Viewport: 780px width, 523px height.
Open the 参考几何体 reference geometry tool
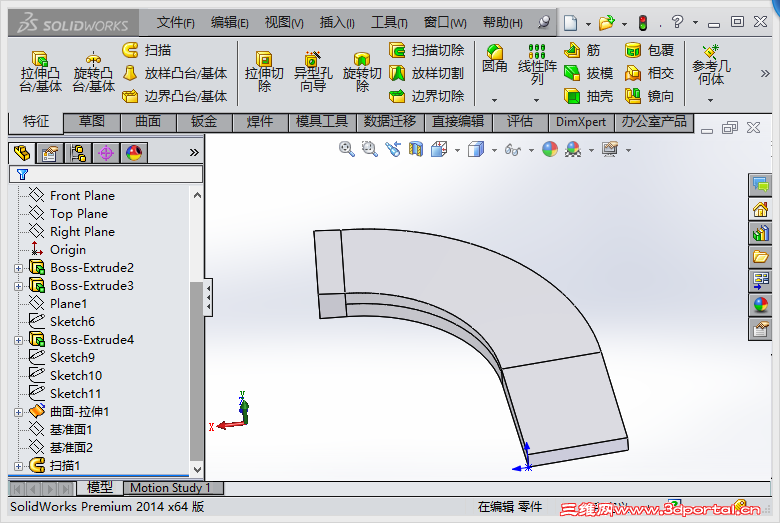(x=711, y=65)
